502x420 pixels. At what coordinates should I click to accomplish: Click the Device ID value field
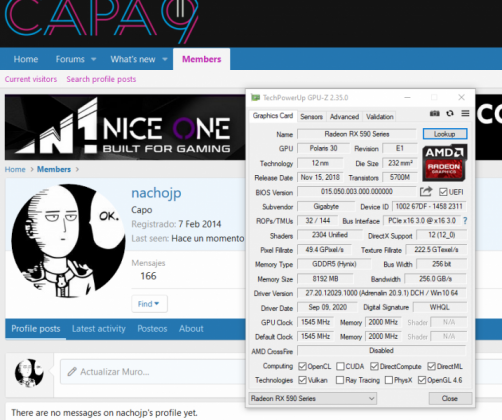[x=429, y=206]
